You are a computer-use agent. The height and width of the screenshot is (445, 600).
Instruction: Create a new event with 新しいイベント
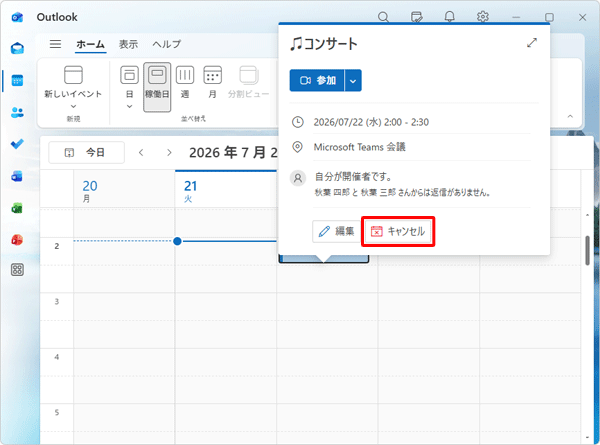73,82
